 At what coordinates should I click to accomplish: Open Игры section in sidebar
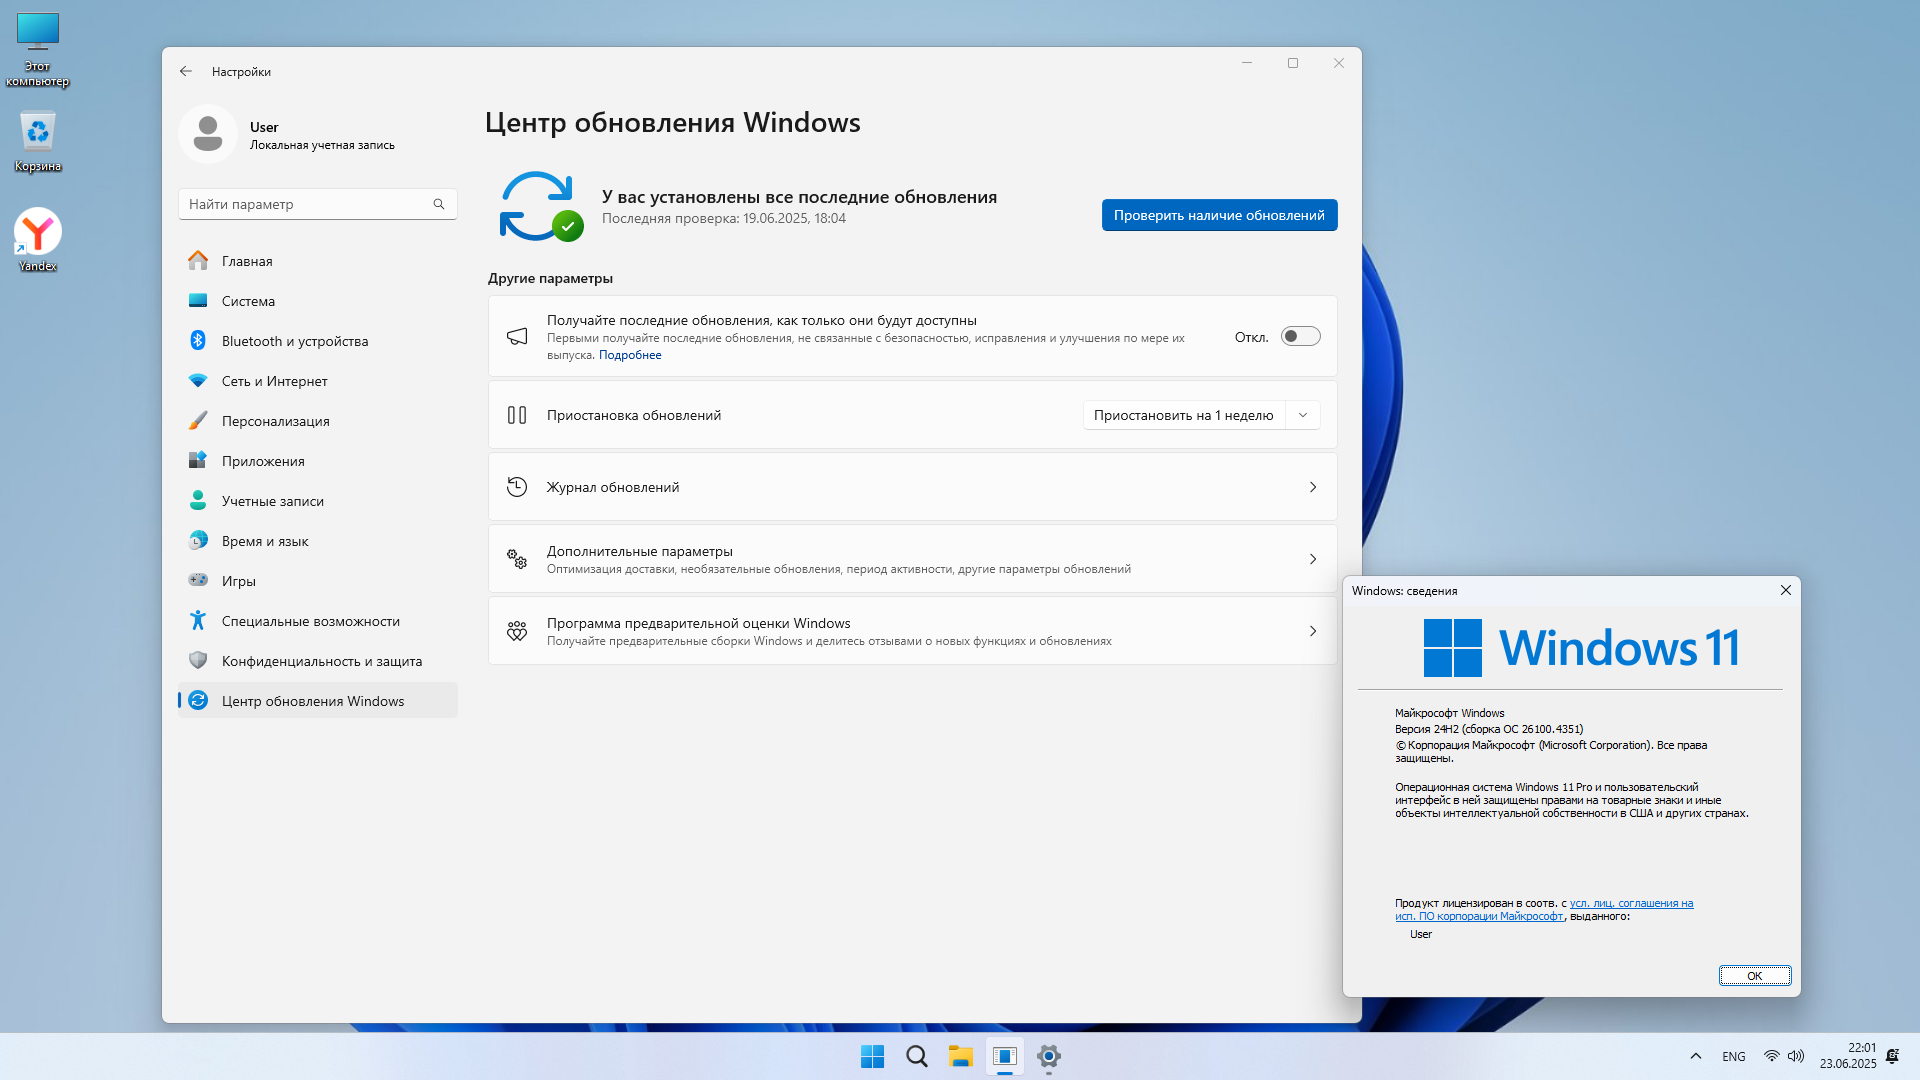[x=238, y=581]
